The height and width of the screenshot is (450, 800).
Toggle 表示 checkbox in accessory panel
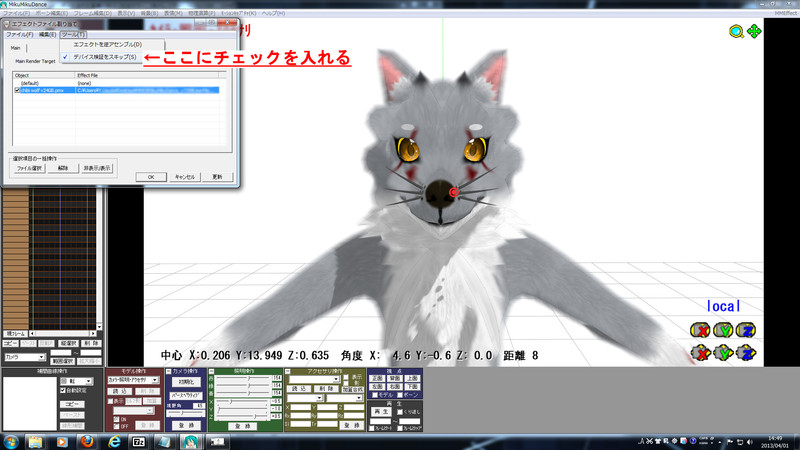345,377
